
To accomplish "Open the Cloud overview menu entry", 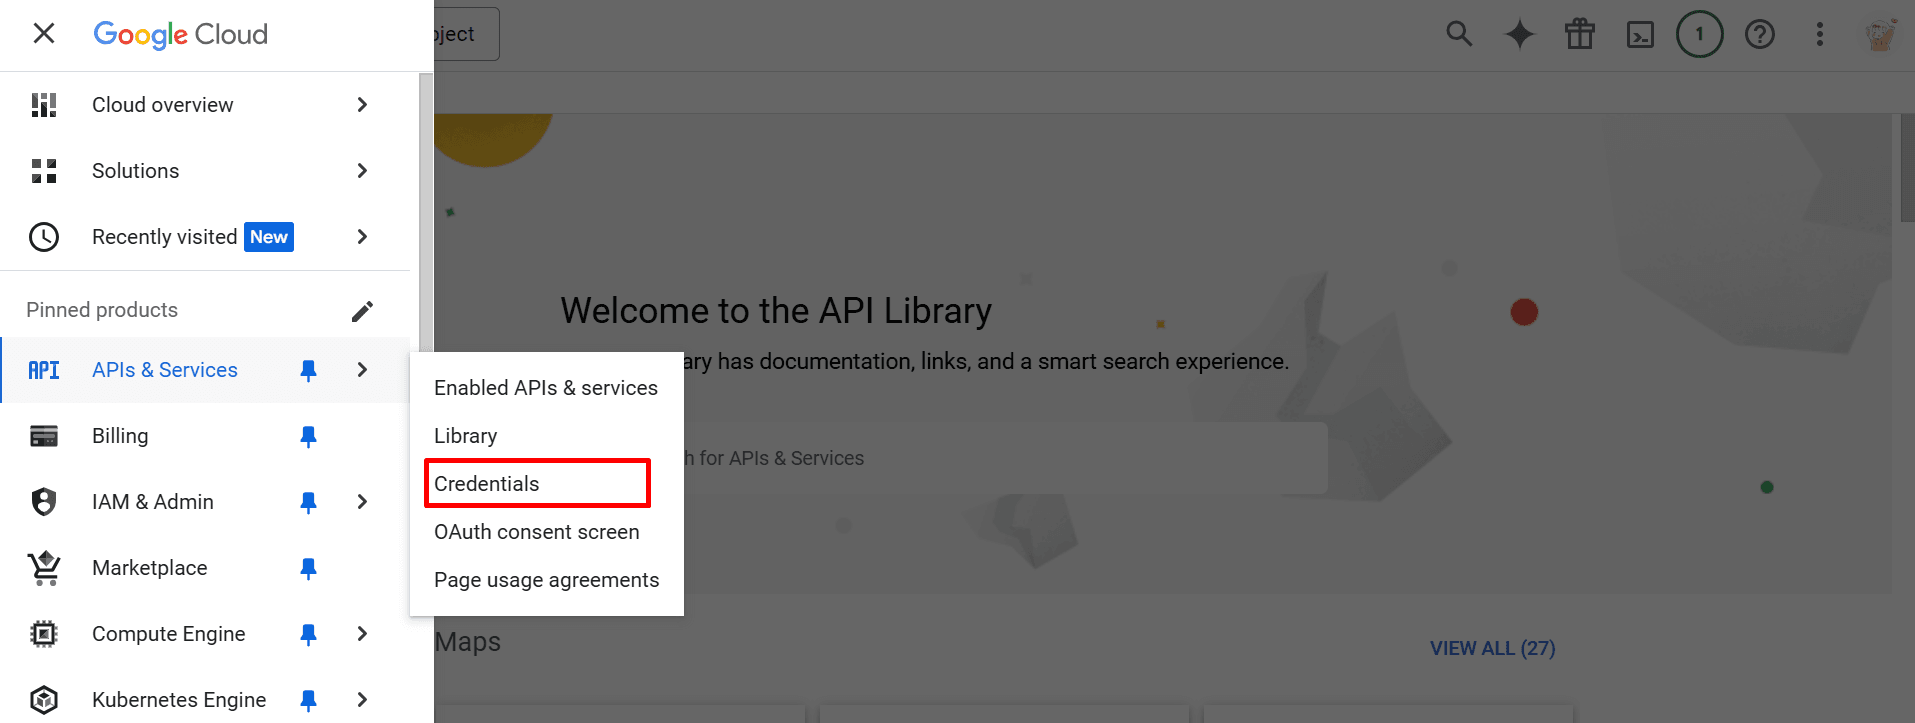I will pyautogui.click(x=205, y=105).
